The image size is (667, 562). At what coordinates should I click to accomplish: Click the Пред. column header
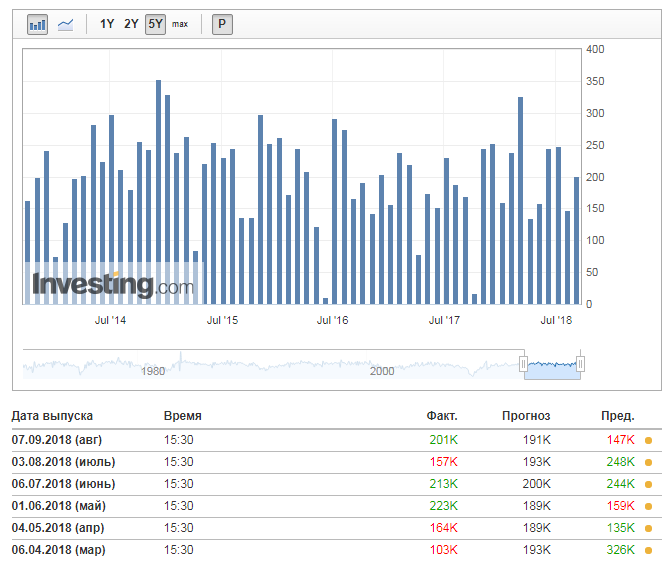pos(618,416)
